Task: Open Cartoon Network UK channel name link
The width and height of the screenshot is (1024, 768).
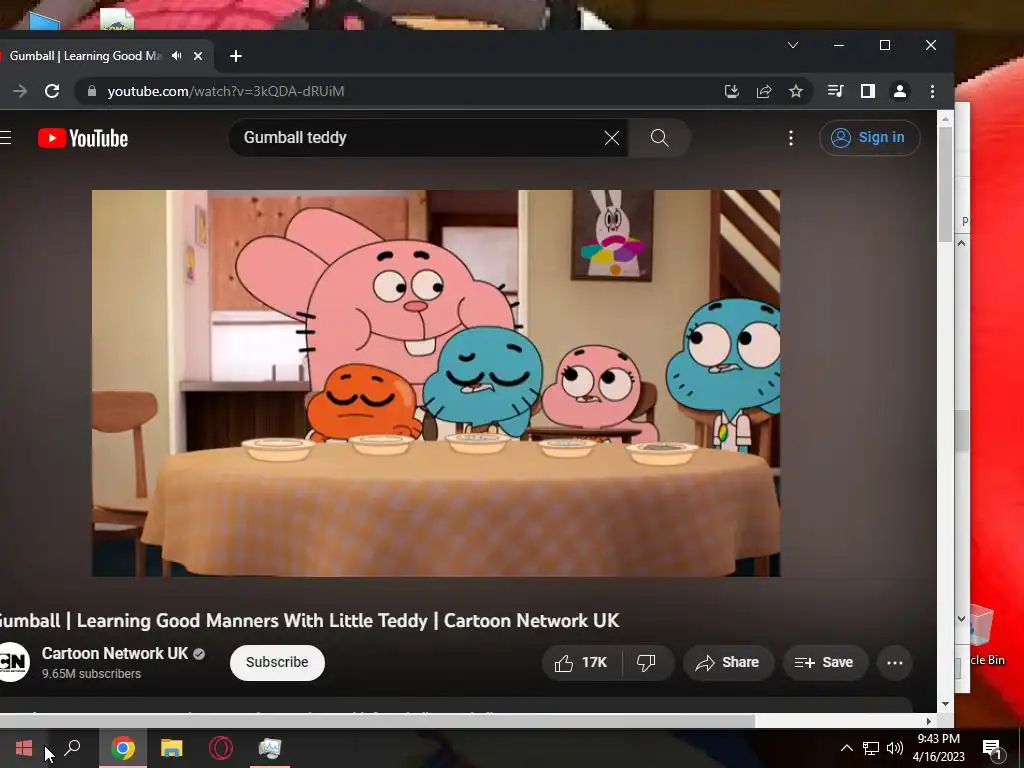Action: pyautogui.click(x=115, y=653)
